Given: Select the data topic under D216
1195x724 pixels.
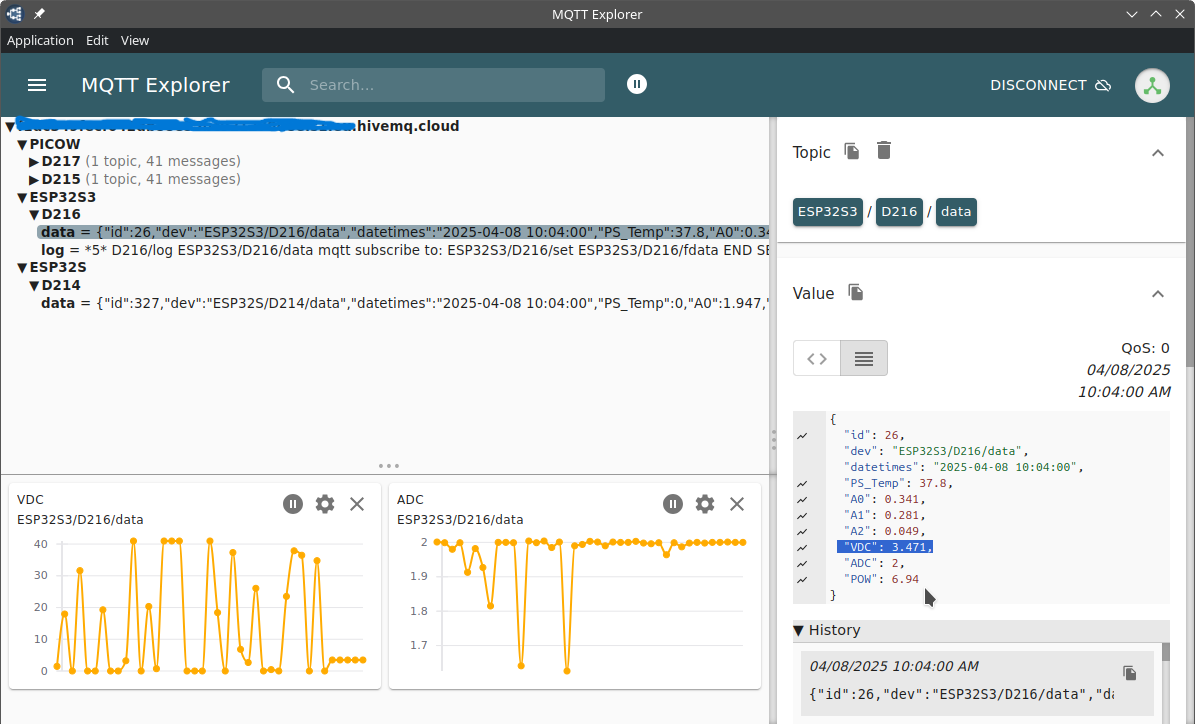Looking at the screenshot, I should [404, 232].
